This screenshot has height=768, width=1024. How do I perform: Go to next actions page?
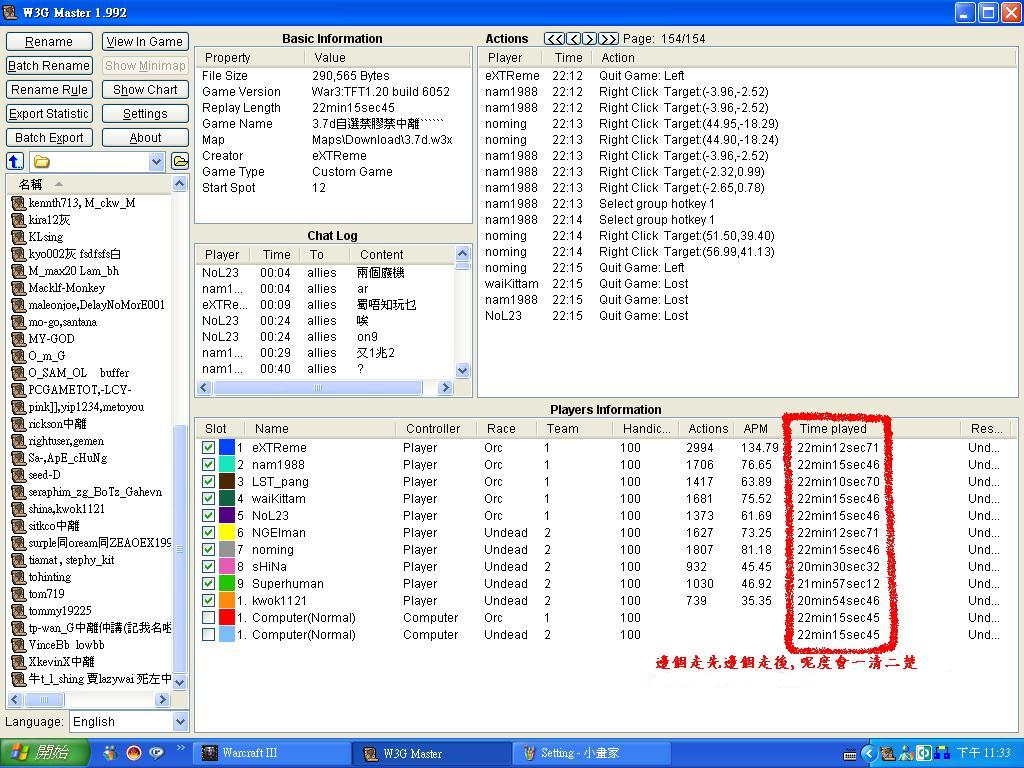click(x=590, y=38)
